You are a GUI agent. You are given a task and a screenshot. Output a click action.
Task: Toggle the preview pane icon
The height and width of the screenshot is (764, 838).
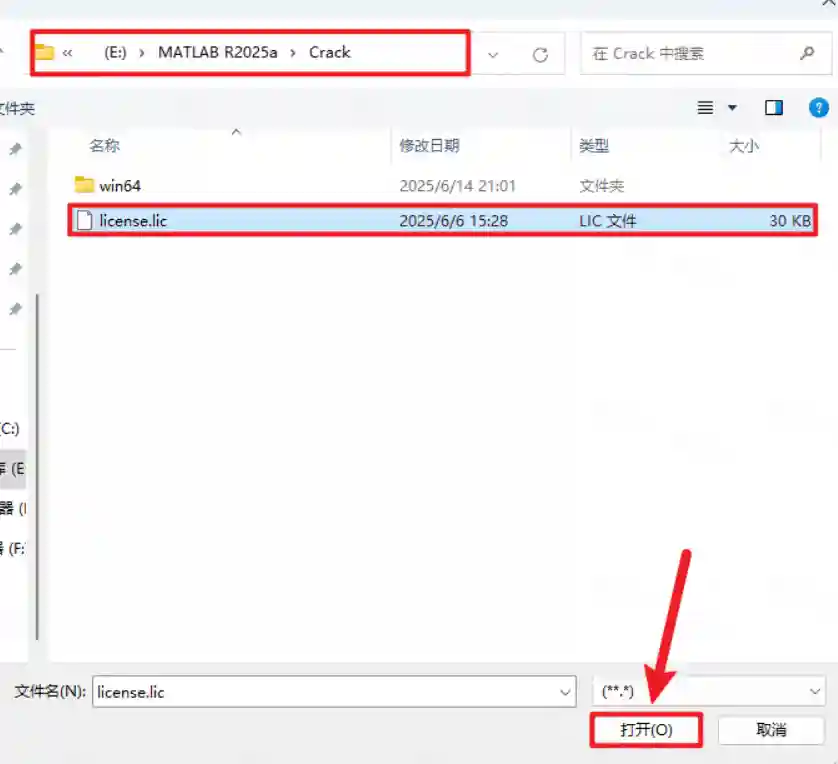coord(773,107)
